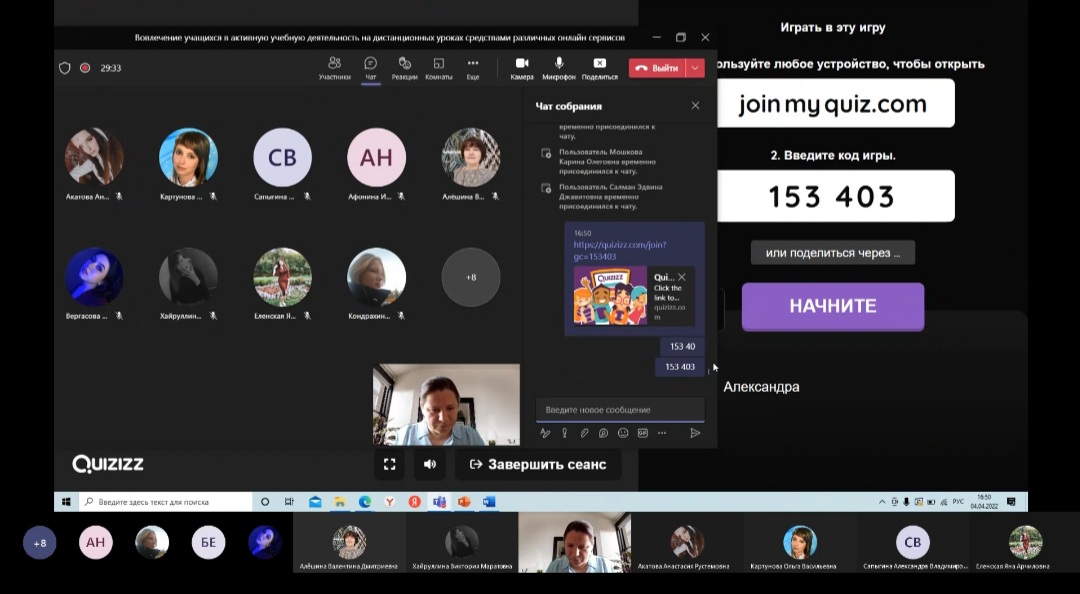The height and width of the screenshot is (594, 1080).
Task: Attach a file with the paperclip icon
Action: tap(584, 433)
